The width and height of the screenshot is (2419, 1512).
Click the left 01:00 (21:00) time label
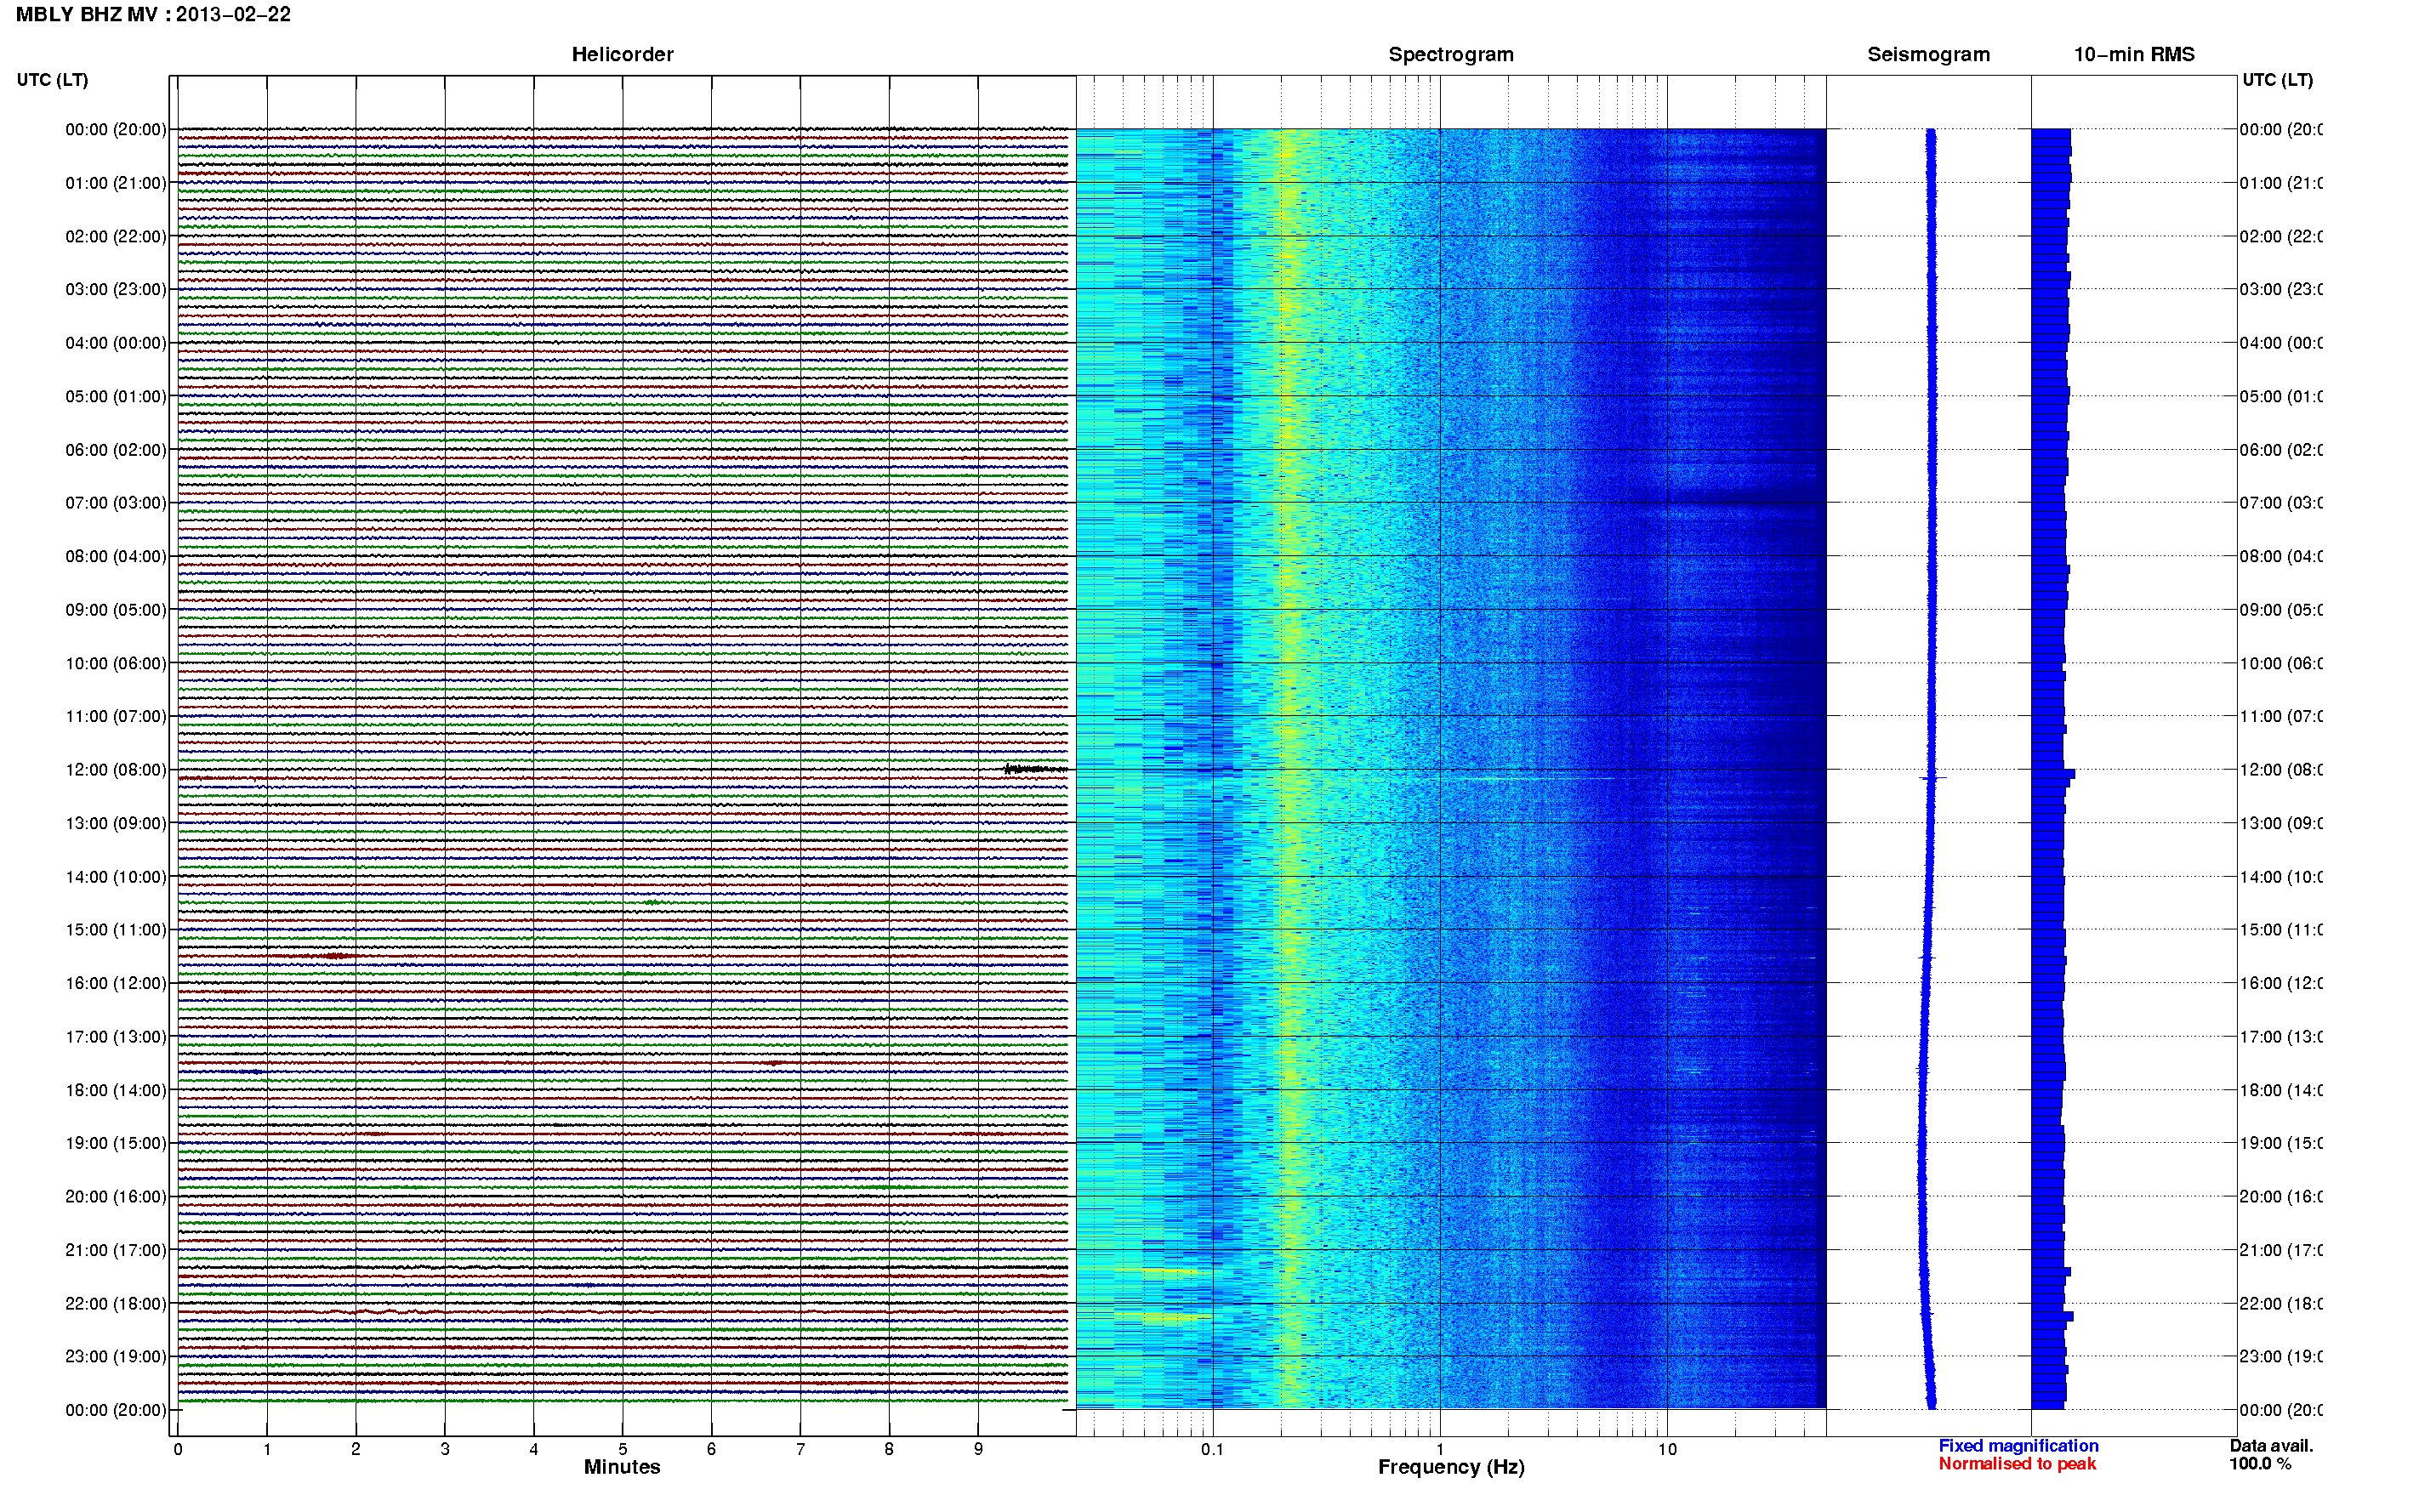point(116,183)
